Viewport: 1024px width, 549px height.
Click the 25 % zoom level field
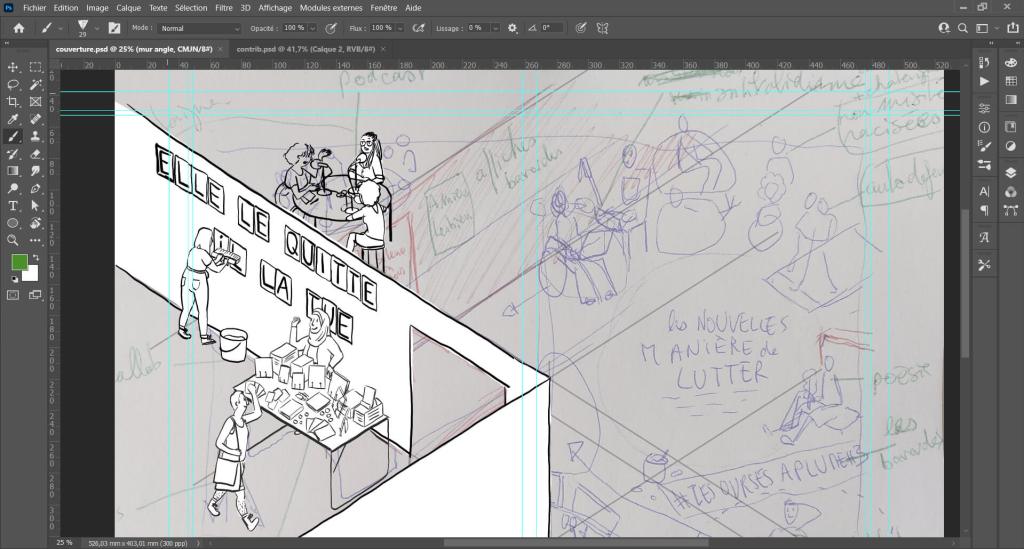point(64,542)
